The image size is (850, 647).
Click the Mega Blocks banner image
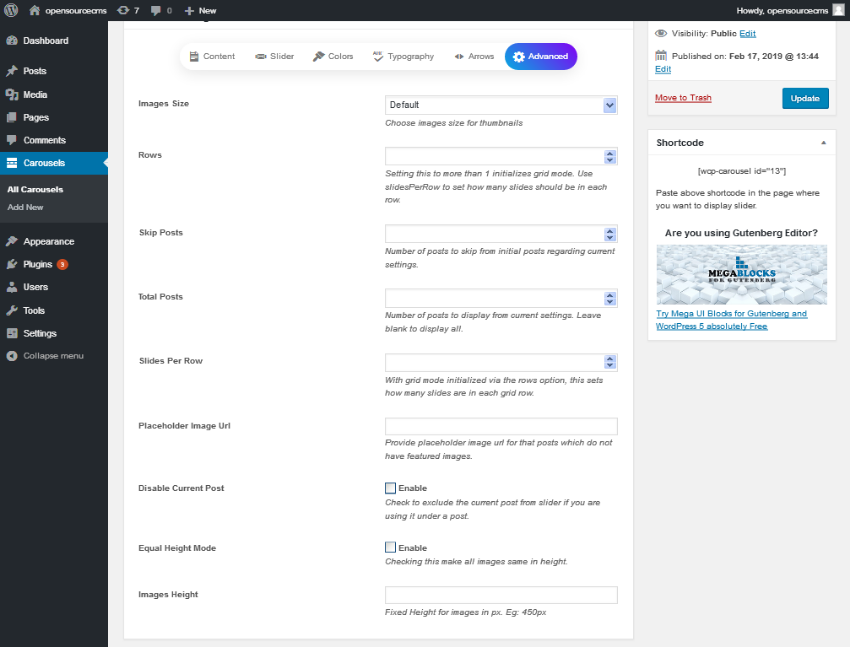[x=742, y=275]
